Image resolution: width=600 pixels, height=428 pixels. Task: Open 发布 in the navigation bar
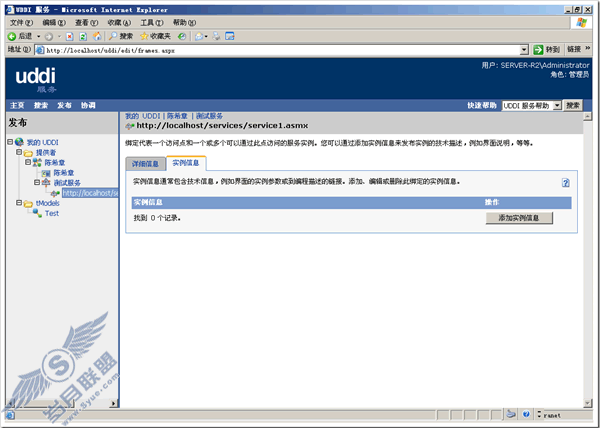click(x=64, y=106)
